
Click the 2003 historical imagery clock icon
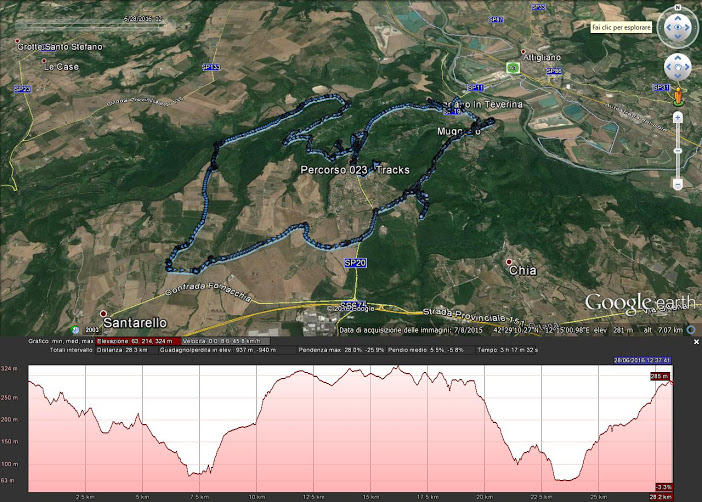pyautogui.click(x=76, y=329)
